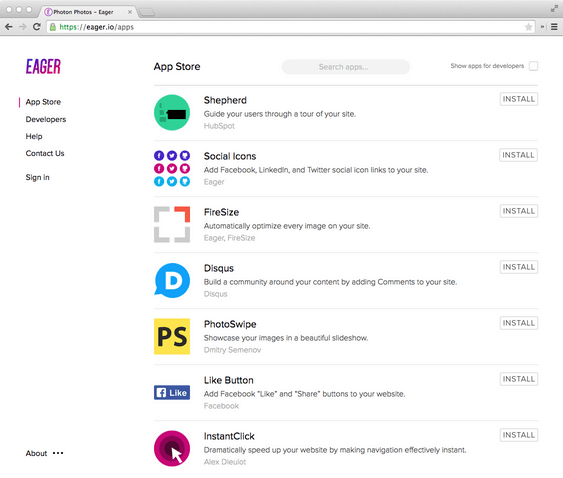This screenshot has height=478, width=563.
Task: Click 'Guide your users through a tour' description
Action: (x=280, y=114)
